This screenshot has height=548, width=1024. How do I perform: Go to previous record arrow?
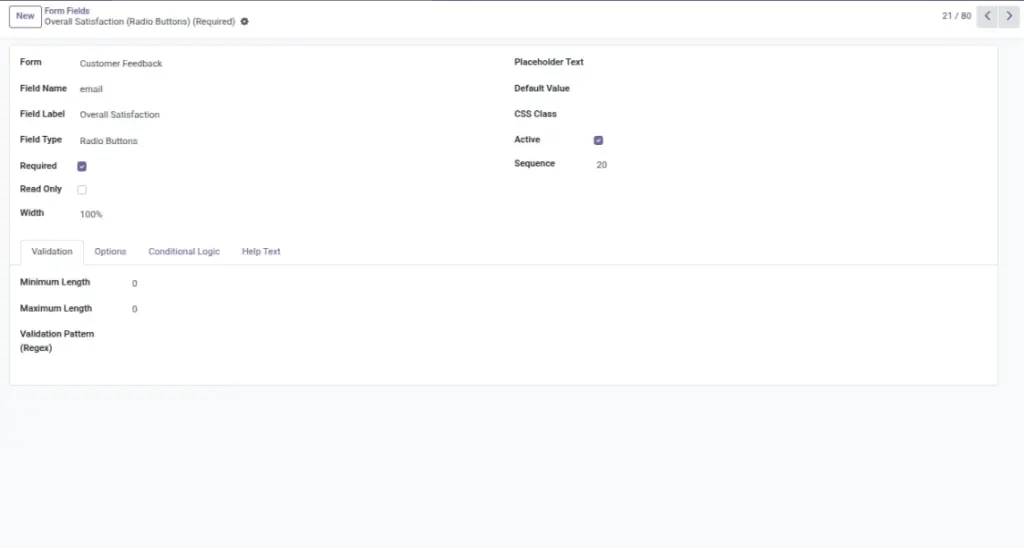(987, 16)
